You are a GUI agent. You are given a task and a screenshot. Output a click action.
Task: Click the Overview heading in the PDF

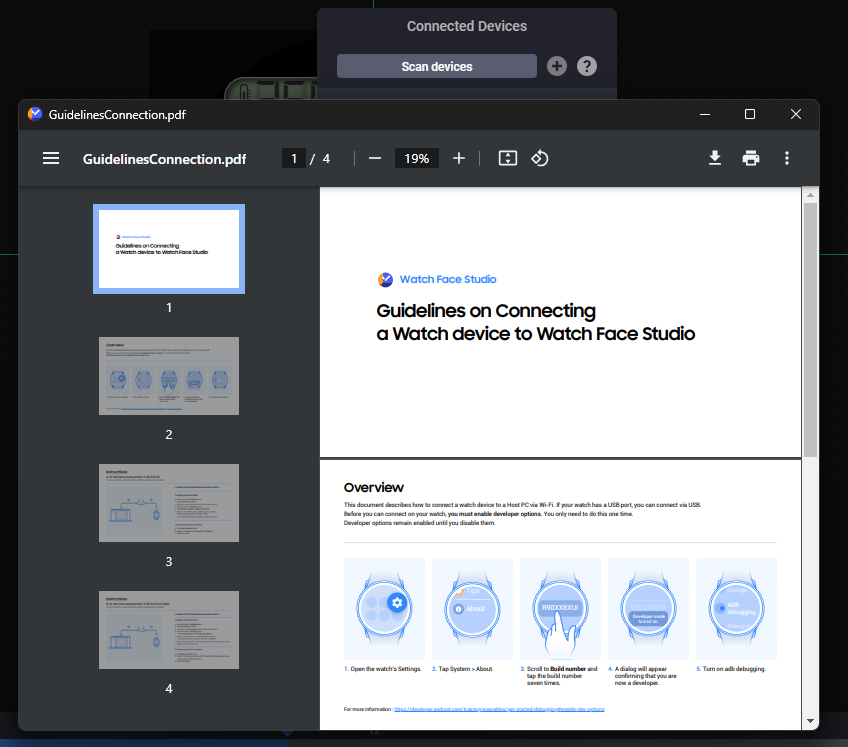tap(374, 487)
